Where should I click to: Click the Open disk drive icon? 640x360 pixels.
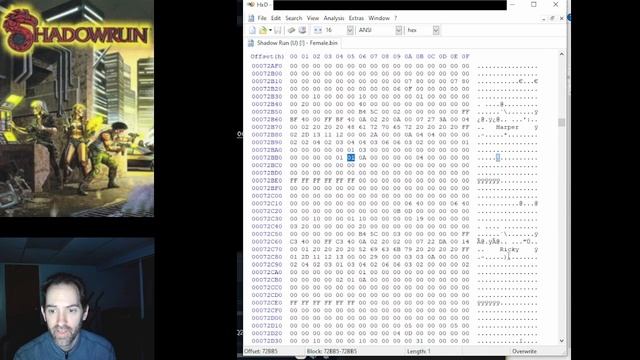(x=302, y=30)
